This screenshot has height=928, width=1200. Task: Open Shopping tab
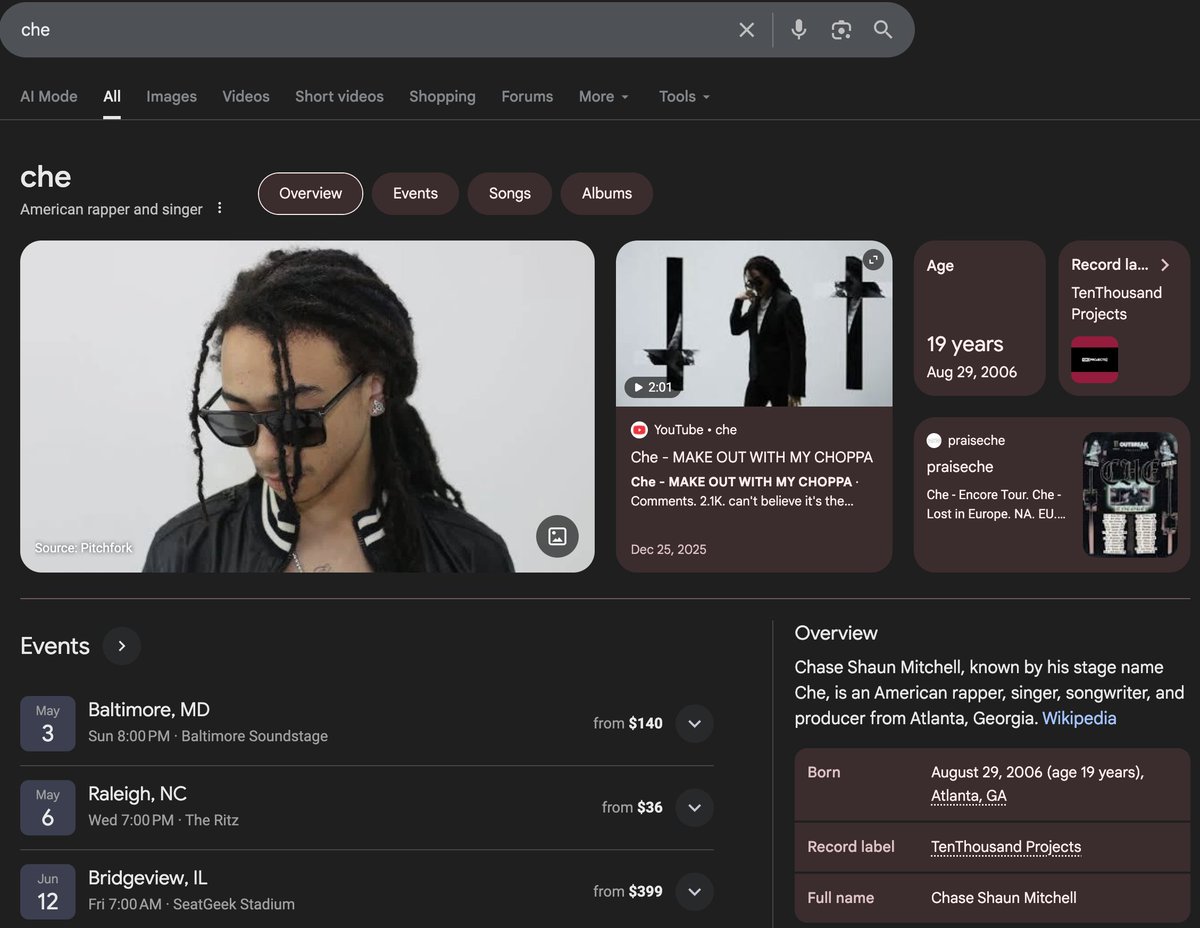[442, 96]
